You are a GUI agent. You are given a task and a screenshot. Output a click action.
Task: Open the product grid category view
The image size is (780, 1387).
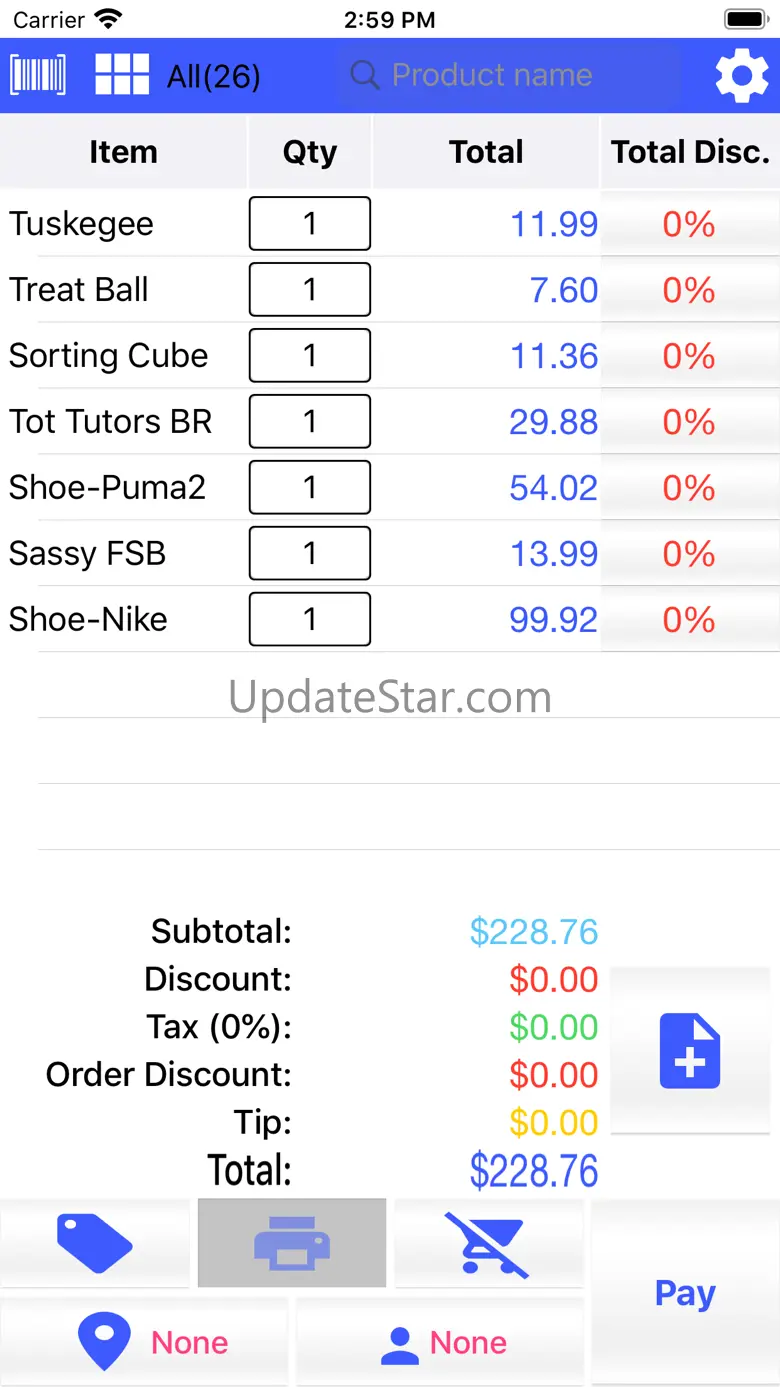click(x=122, y=75)
